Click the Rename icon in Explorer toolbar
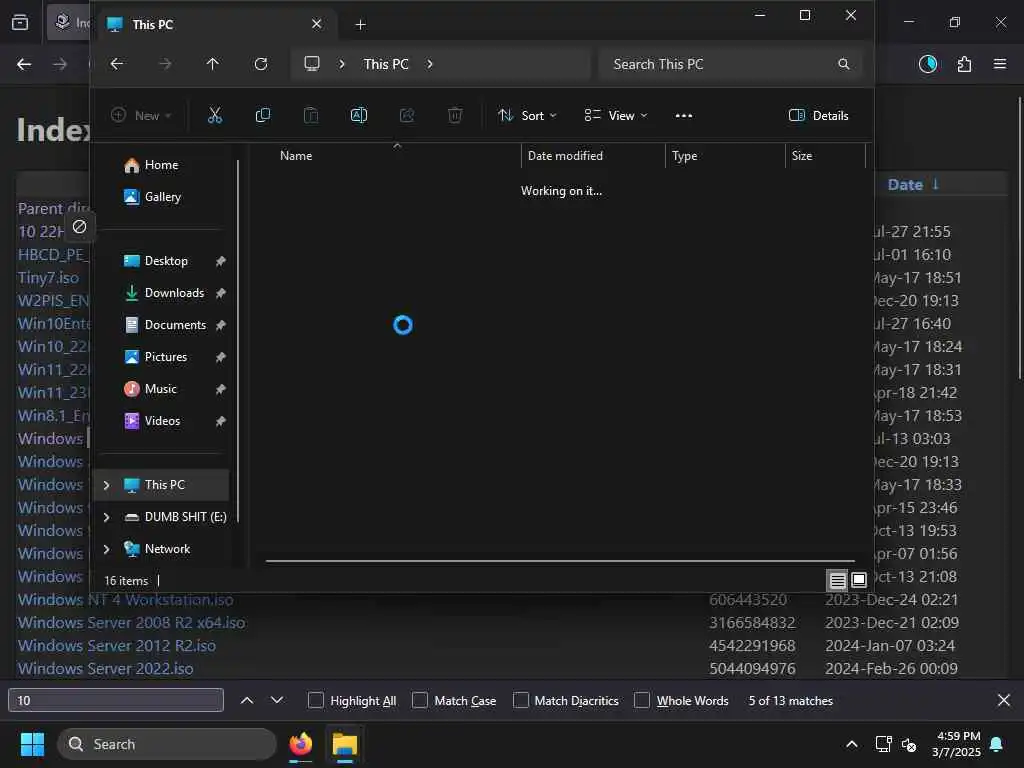This screenshot has height=768, width=1024. [x=359, y=116]
